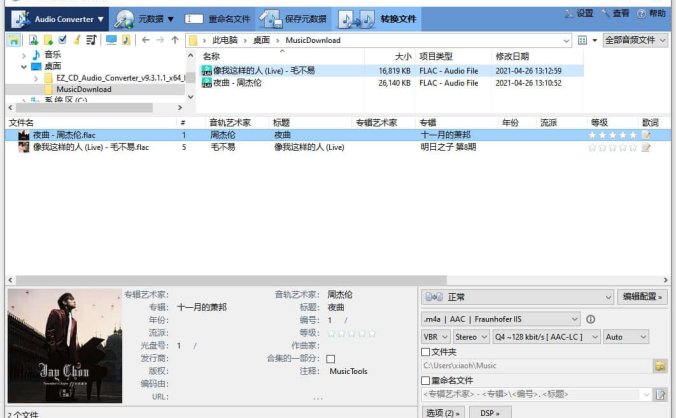Go forward with the right arrow
Viewport: 676px width, 418px height.
[160, 40]
